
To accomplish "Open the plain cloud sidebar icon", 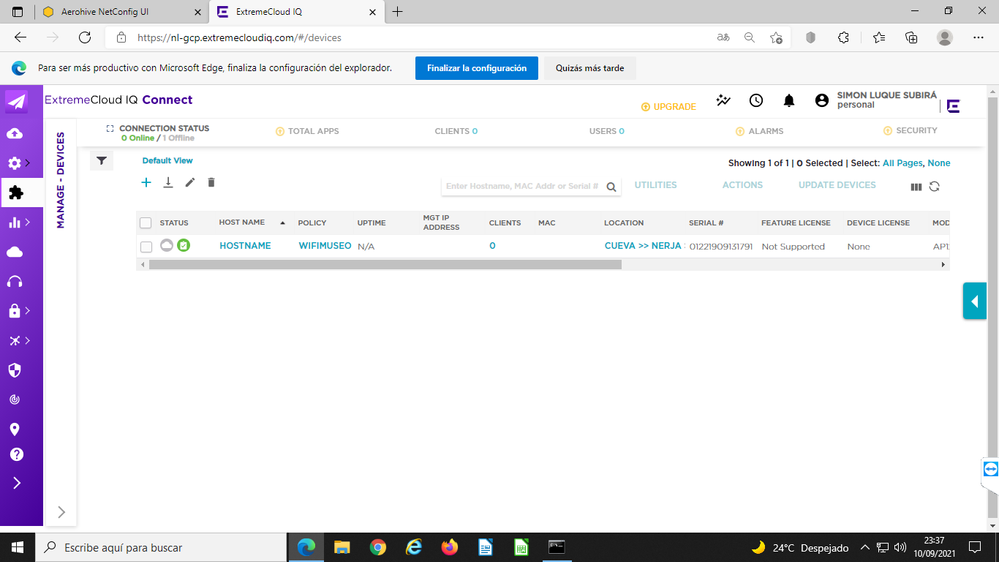I will [x=15, y=252].
